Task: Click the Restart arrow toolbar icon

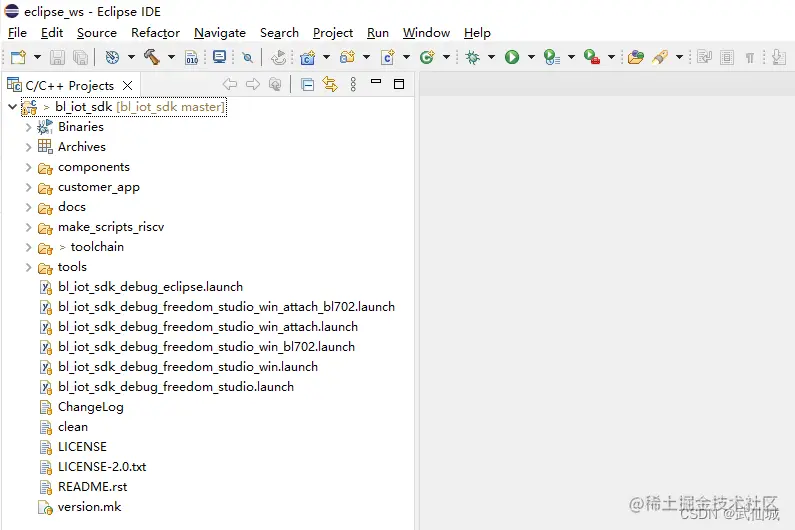Action: pyautogui.click(x=278, y=57)
